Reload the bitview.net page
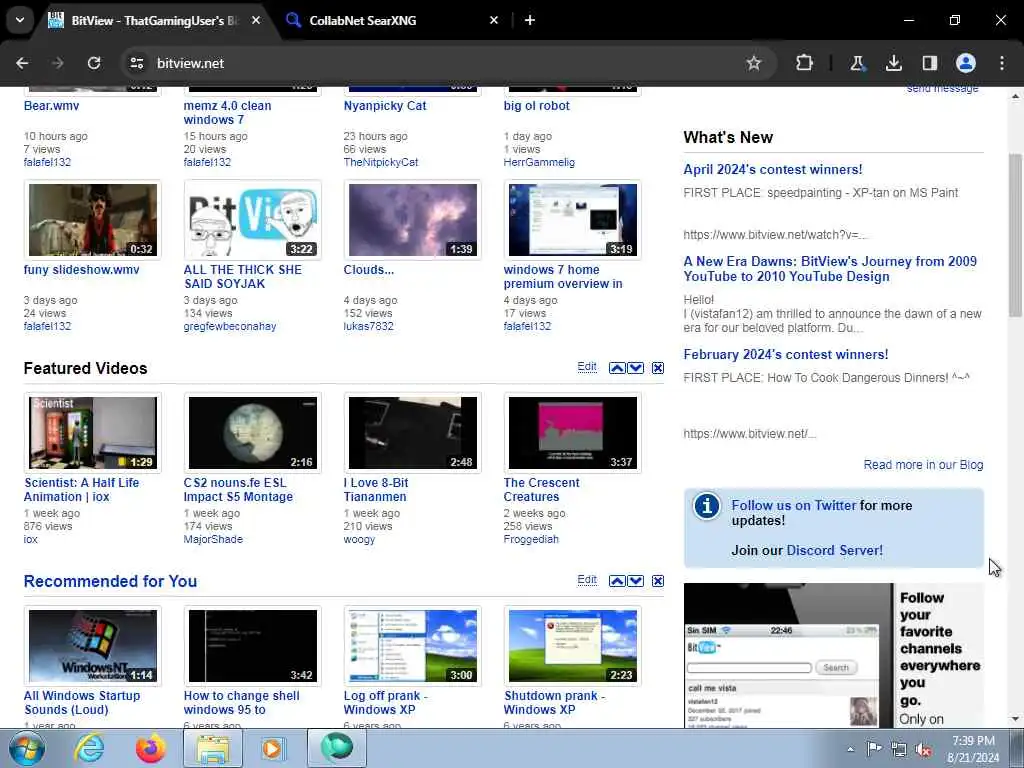This screenshot has width=1024, height=768. click(94, 63)
